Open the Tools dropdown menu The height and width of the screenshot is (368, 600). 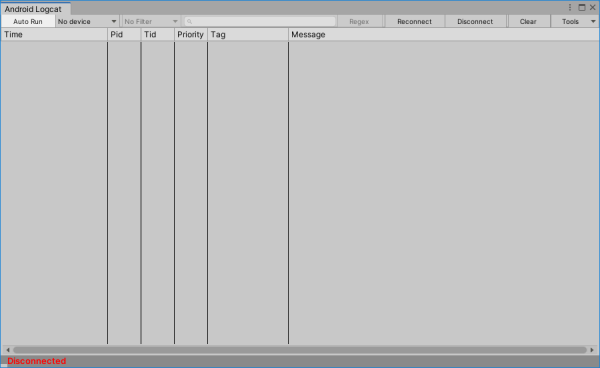pyautogui.click(x=575, y=21)
